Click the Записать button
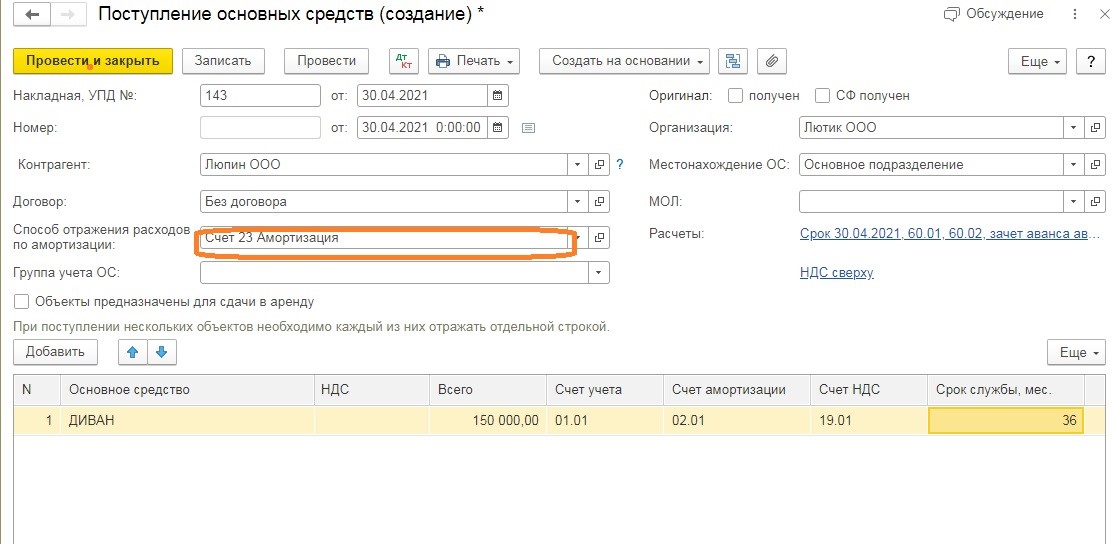 pos(223,61)
